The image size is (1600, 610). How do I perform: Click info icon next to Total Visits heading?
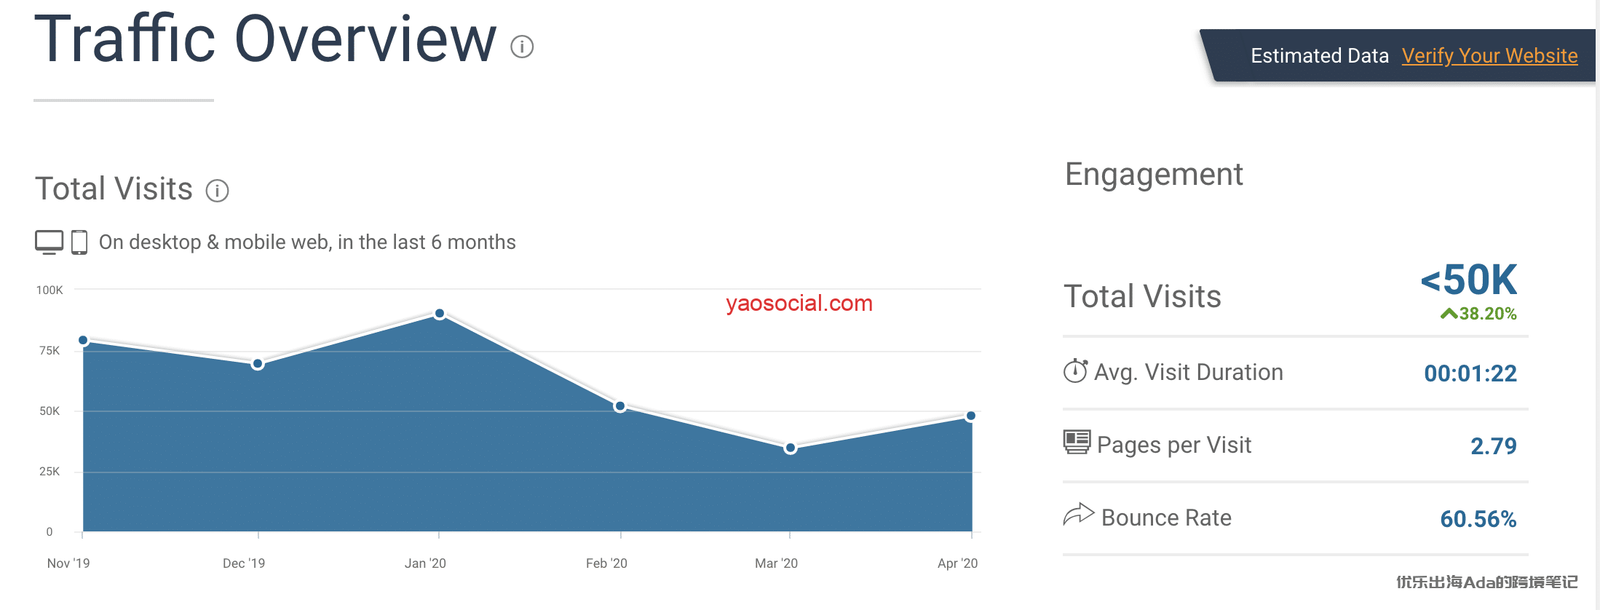[x=217, y=191]
